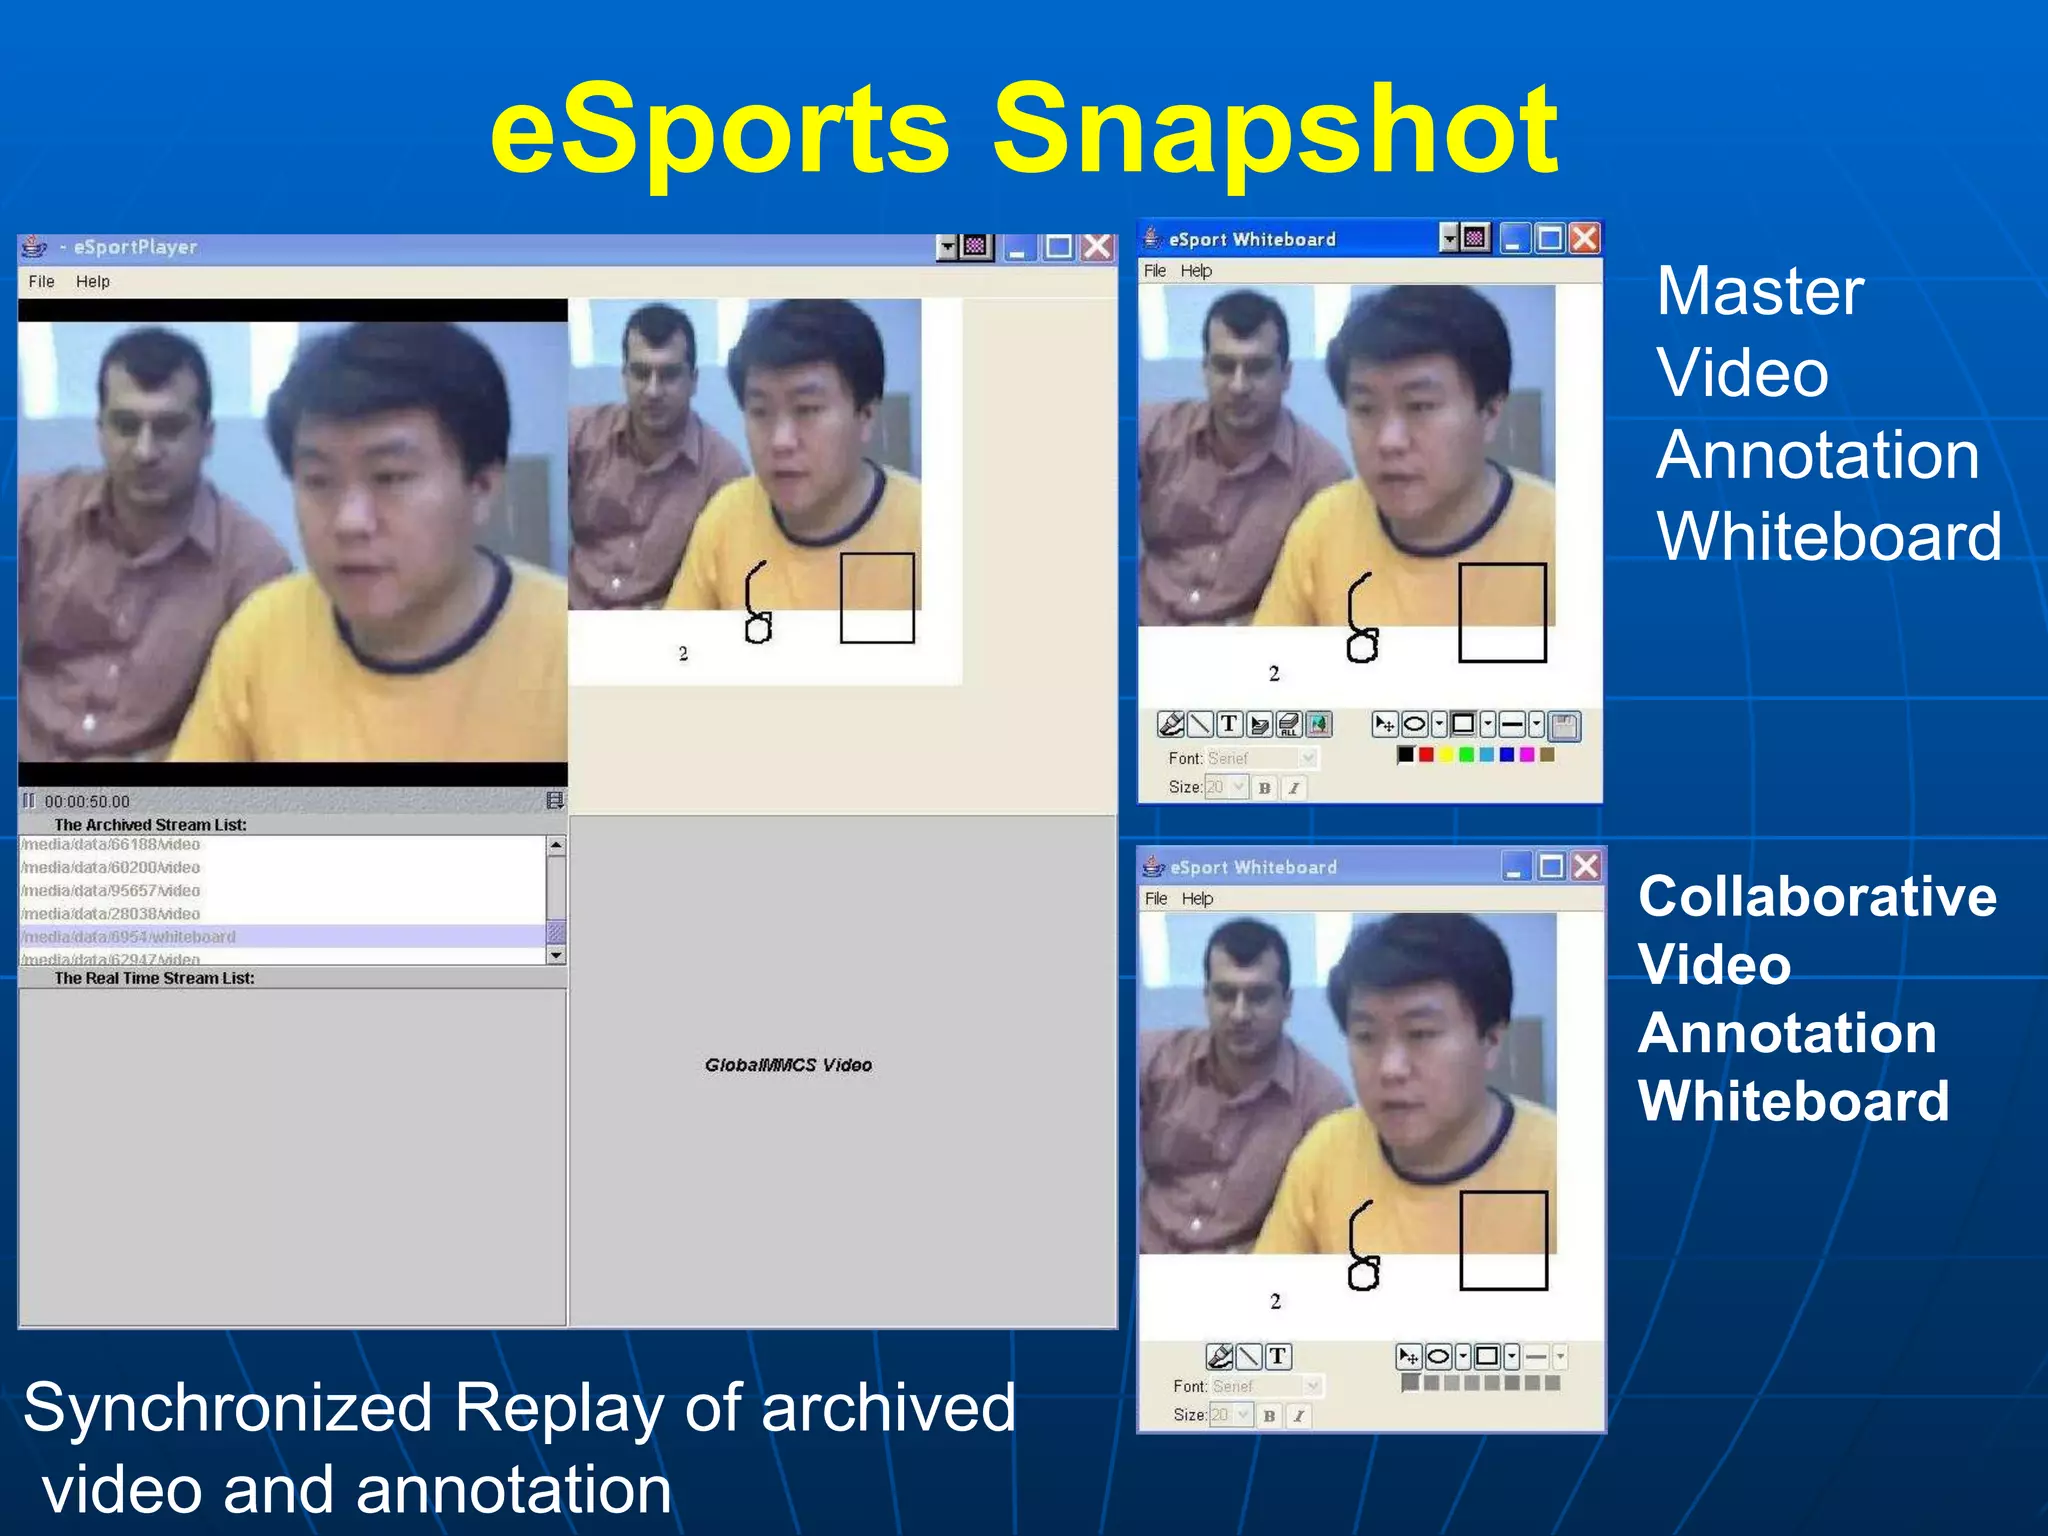Toggle italic in collaborative whiteboard
The image size is (2048, 1536).
pyautogui.click(x=1299, y=1415)
